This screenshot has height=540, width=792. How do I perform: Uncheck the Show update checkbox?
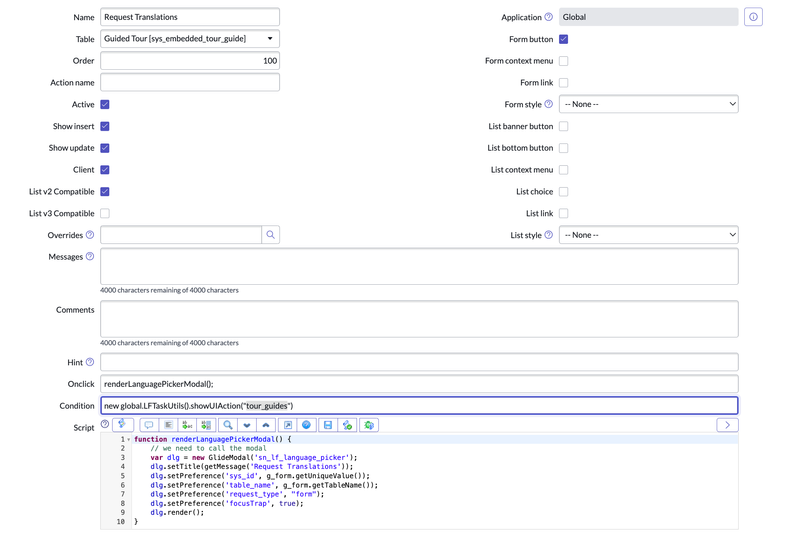click(x=105, y=148)
